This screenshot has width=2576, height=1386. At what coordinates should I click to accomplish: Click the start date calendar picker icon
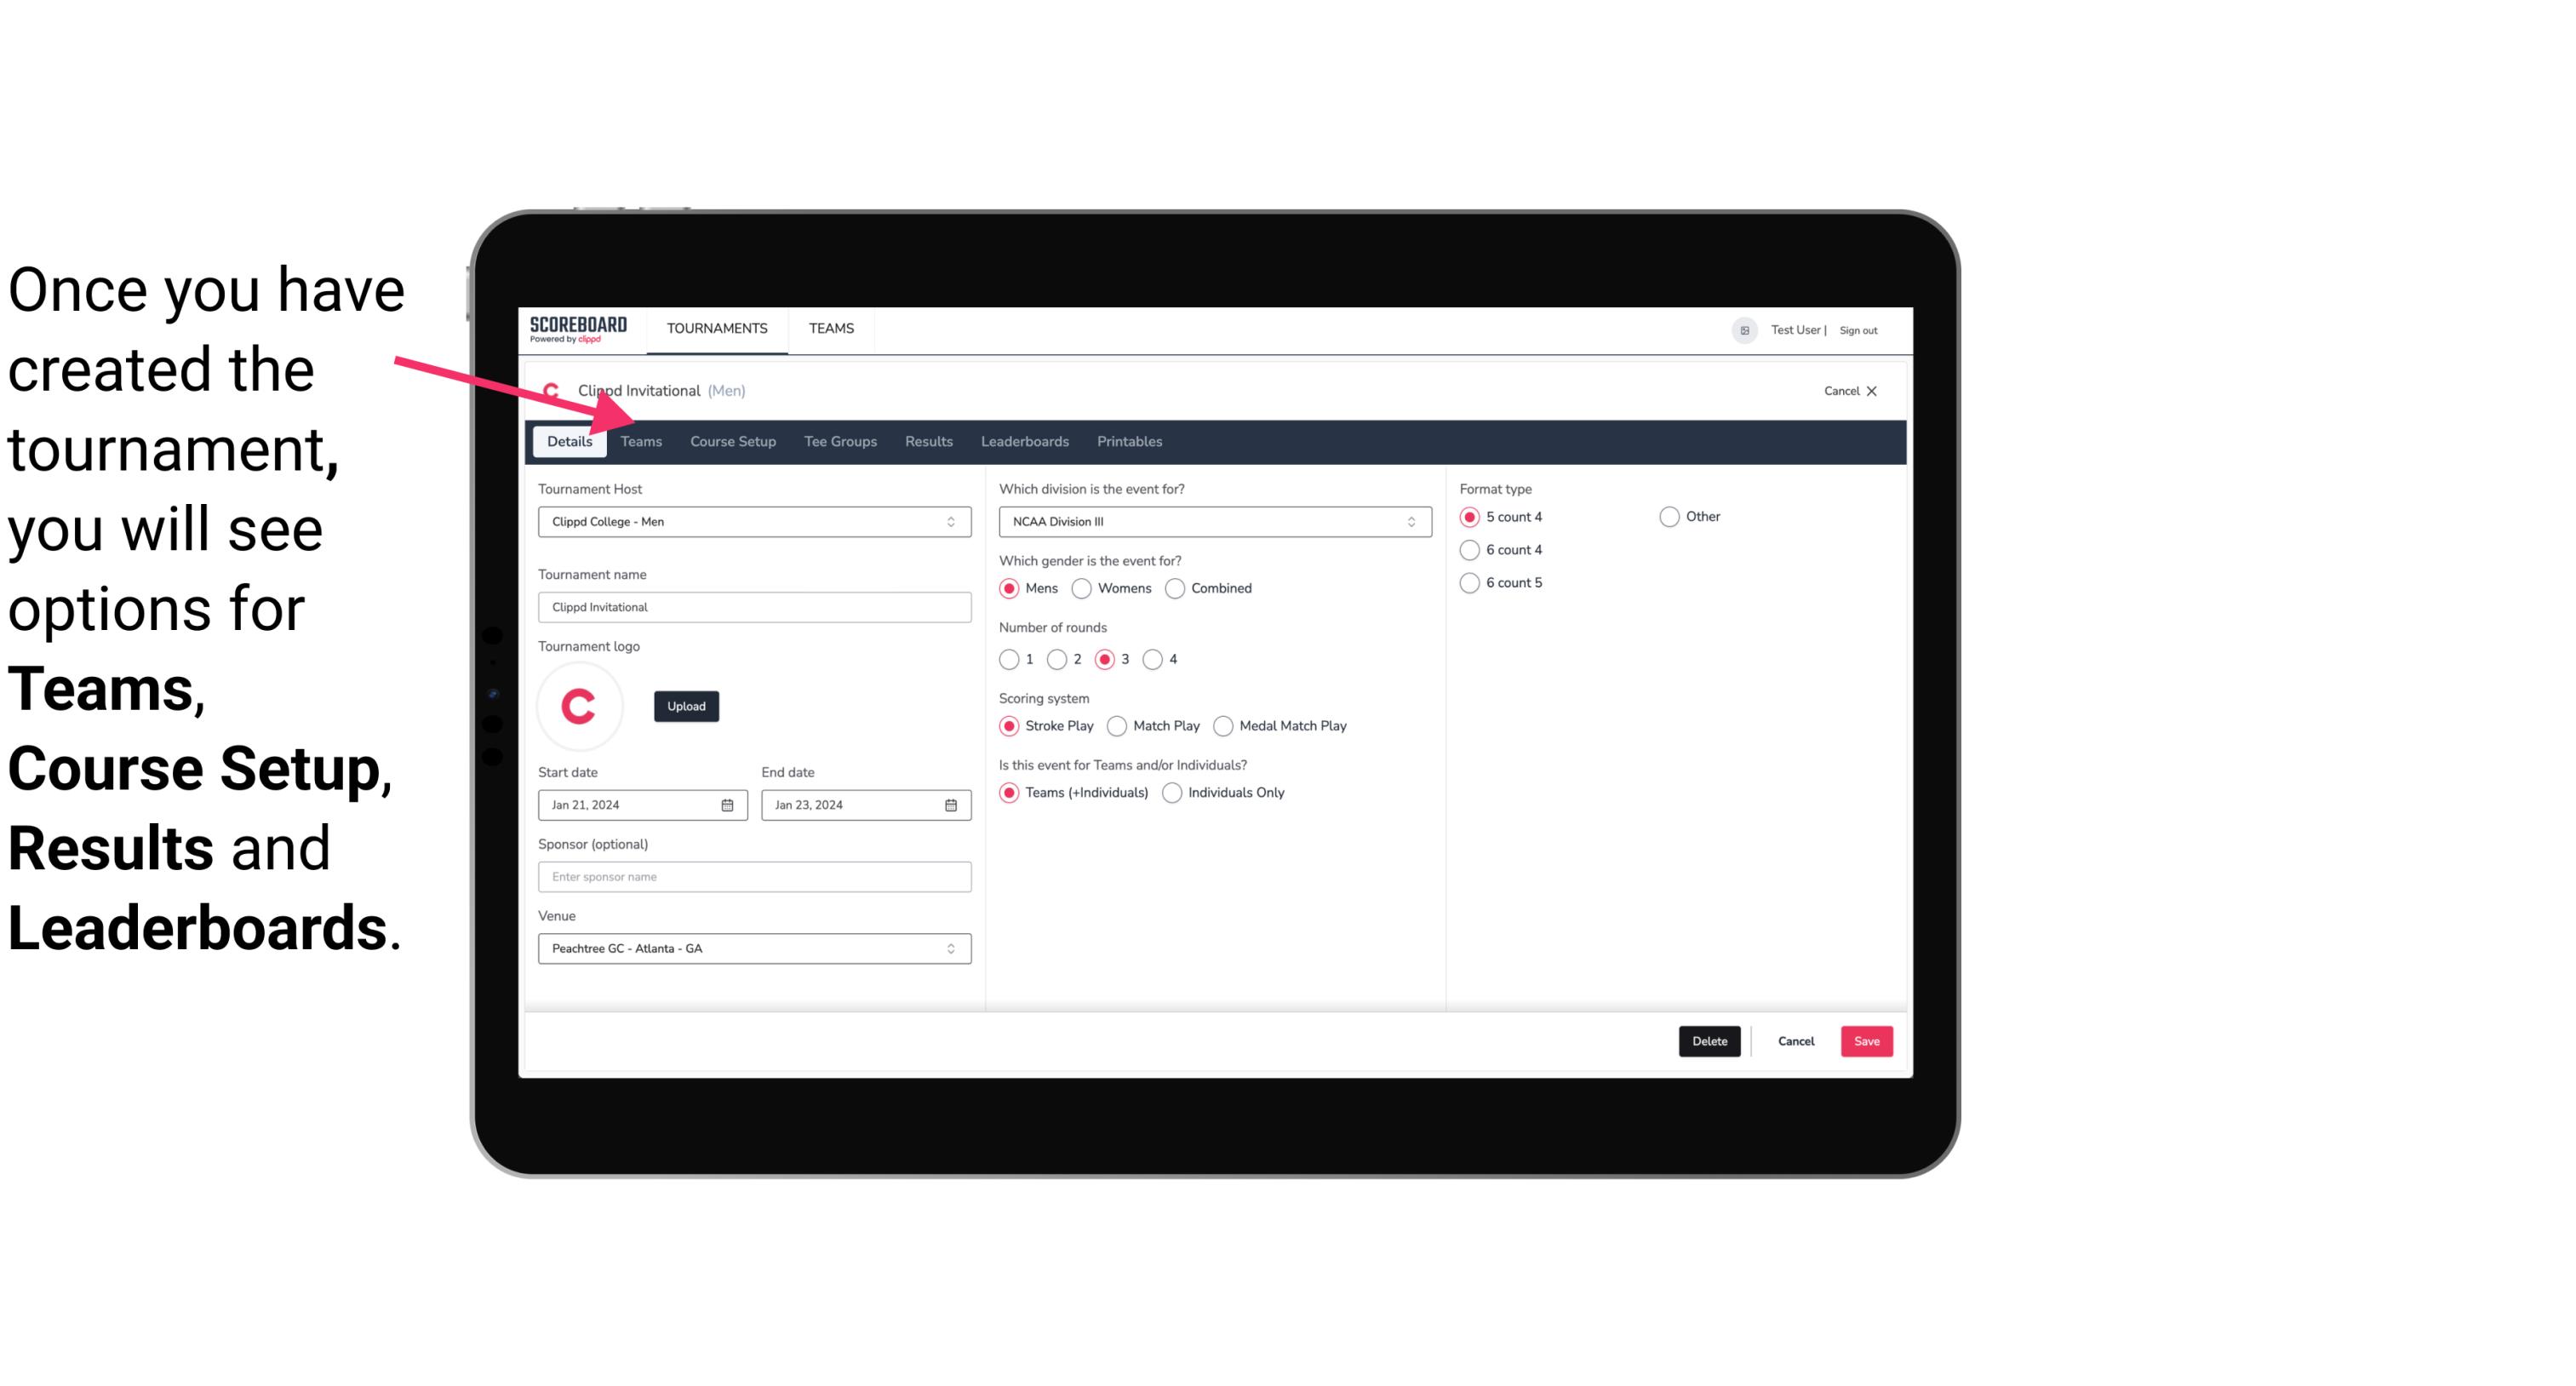click(727, 804)
